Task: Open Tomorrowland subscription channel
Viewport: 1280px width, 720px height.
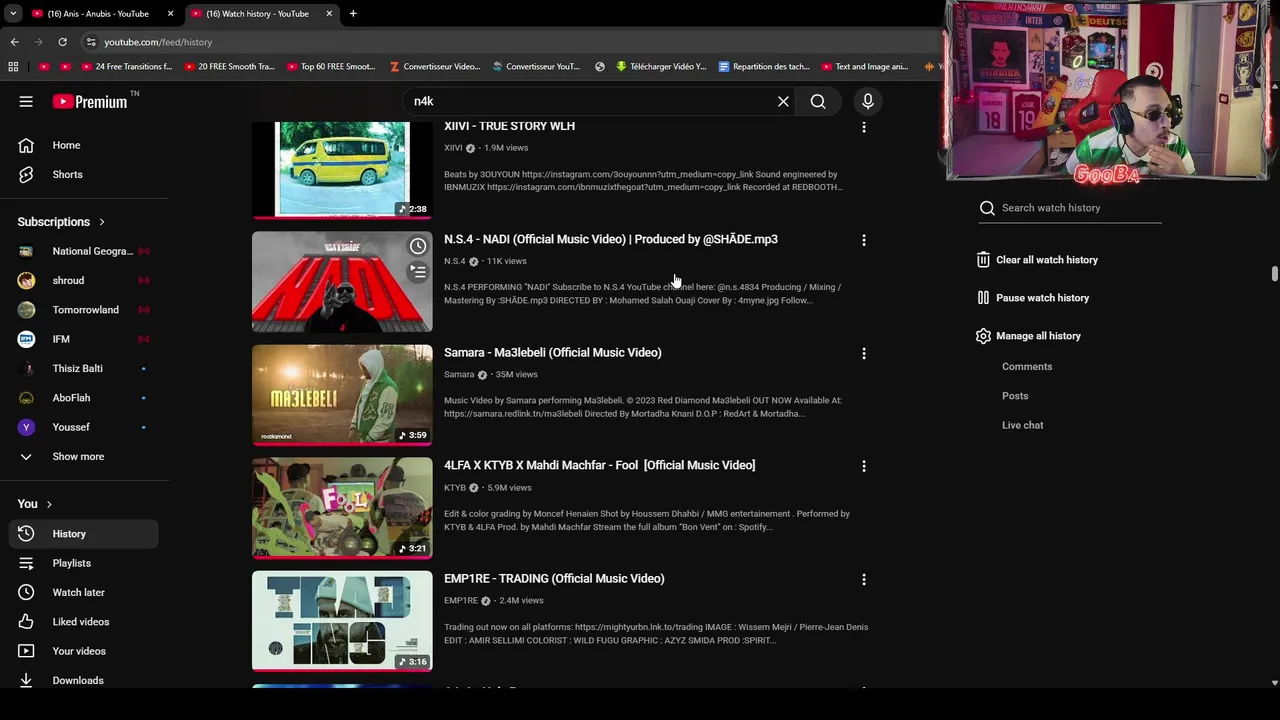Action: click(x=84, y=310)
